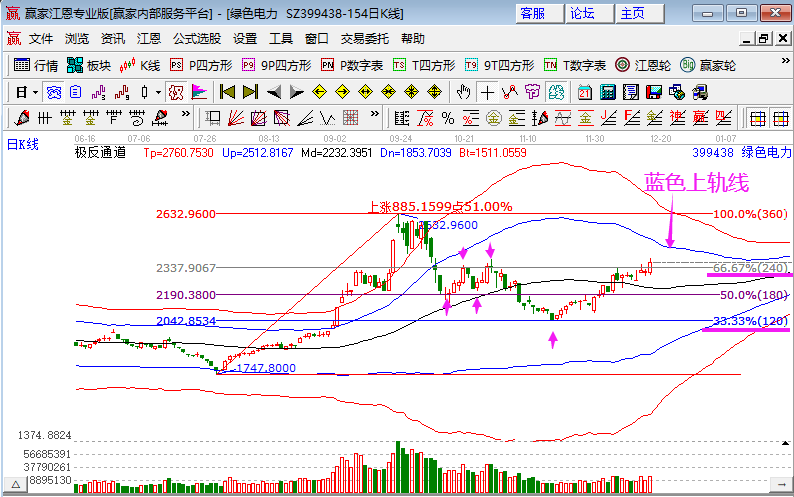Select the hand pan tool
This screenshot has width=794, height=497.
point(463,92)
